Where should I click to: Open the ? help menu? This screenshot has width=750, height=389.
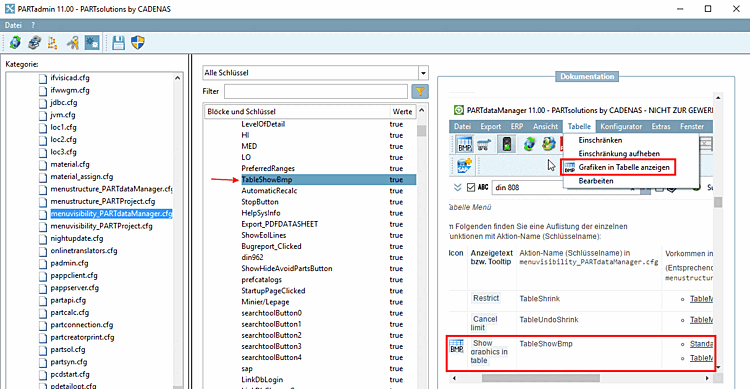33,25
